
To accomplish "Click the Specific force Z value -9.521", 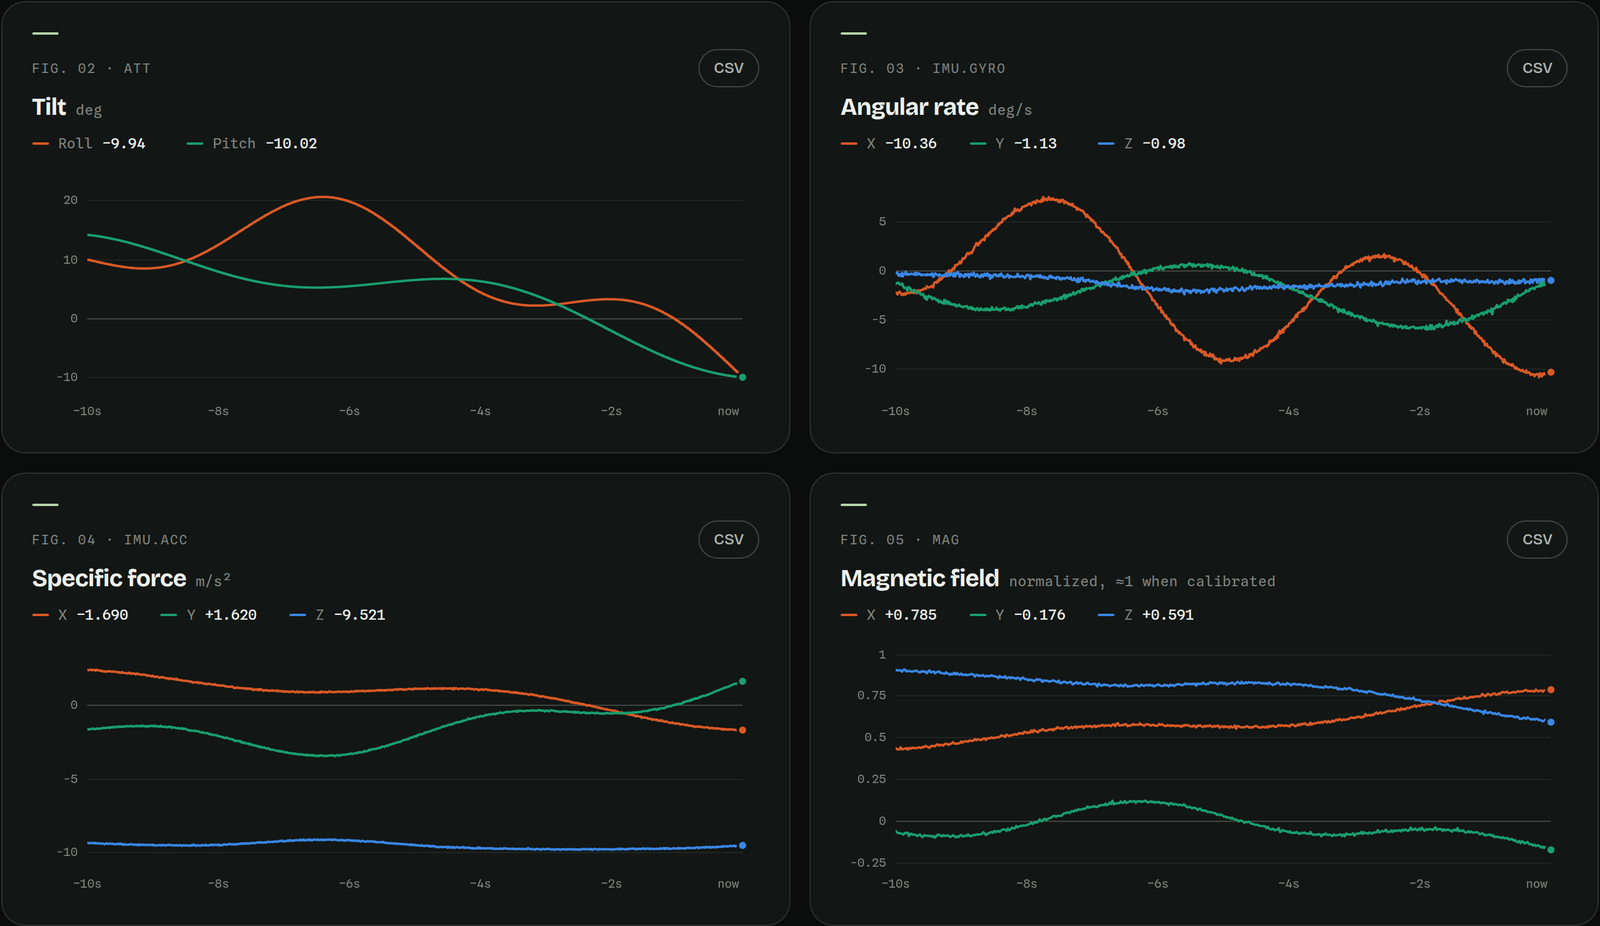I will point(359,615).
